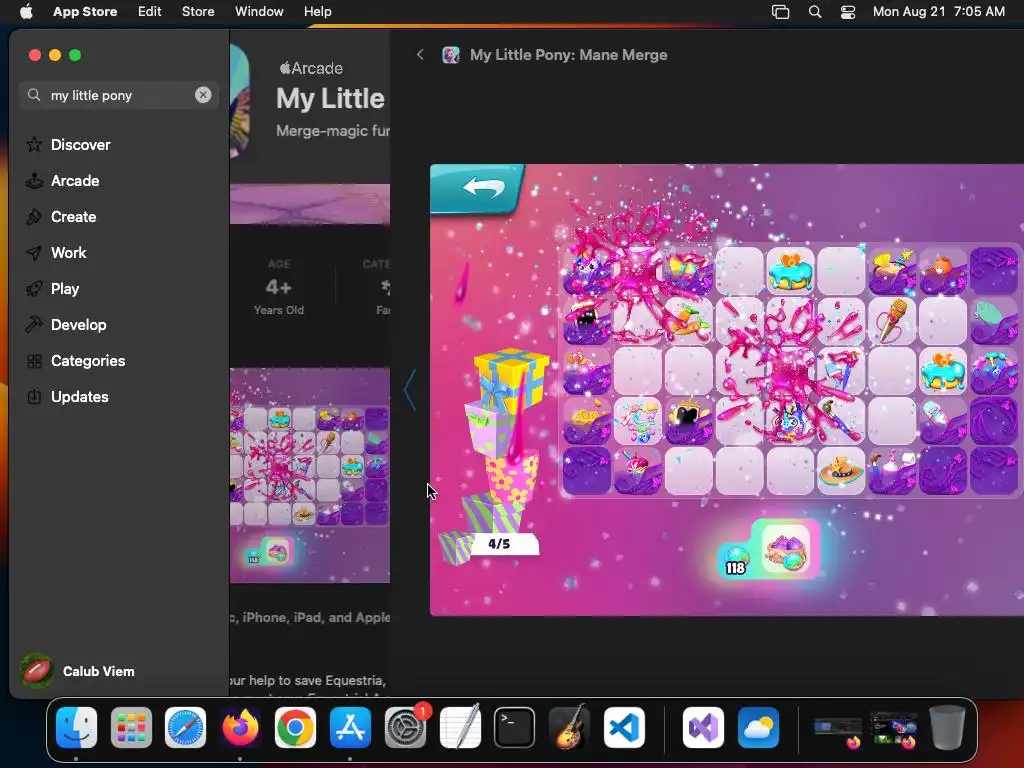Open the Apple menu
The image size is (1024, 768).
(26, 11)
